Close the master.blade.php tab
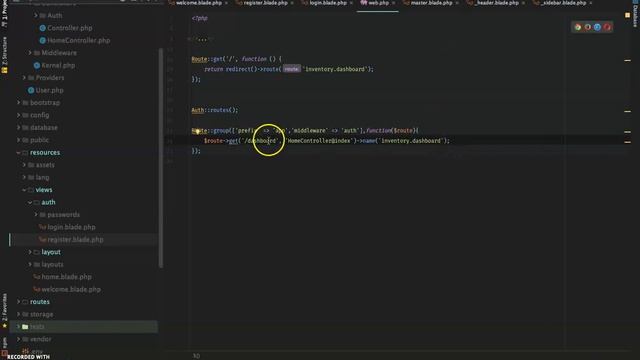Image resolution: width=640 pixels, height=360 pixels. 457,3
